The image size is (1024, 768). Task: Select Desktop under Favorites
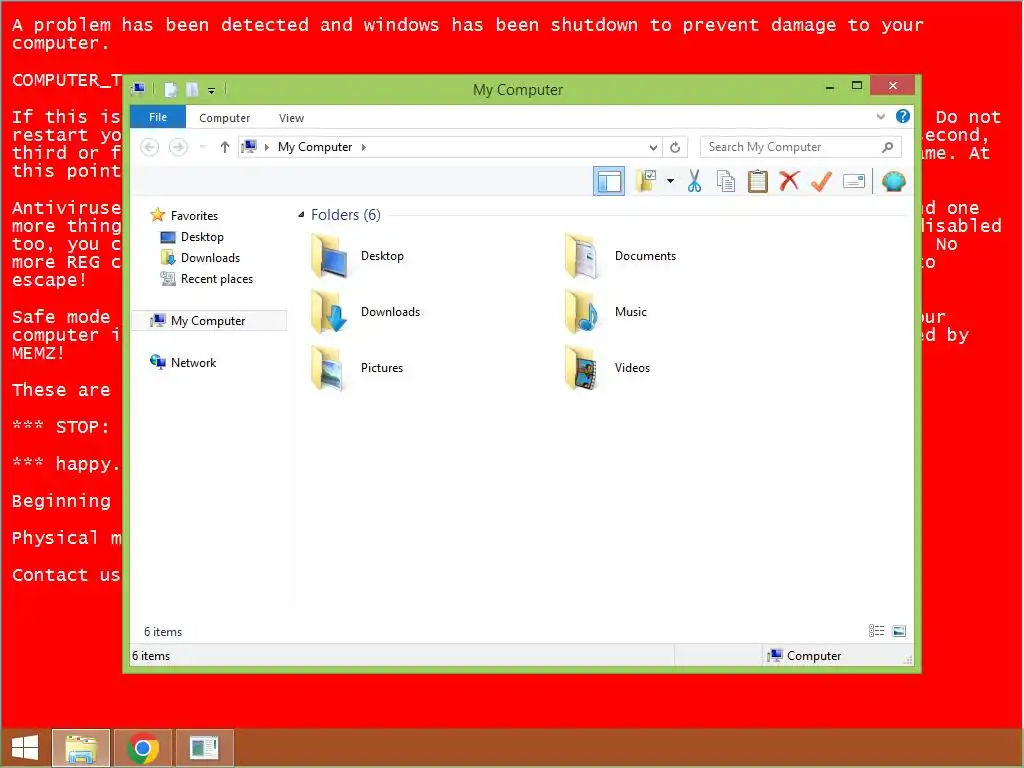coord(192,236)
